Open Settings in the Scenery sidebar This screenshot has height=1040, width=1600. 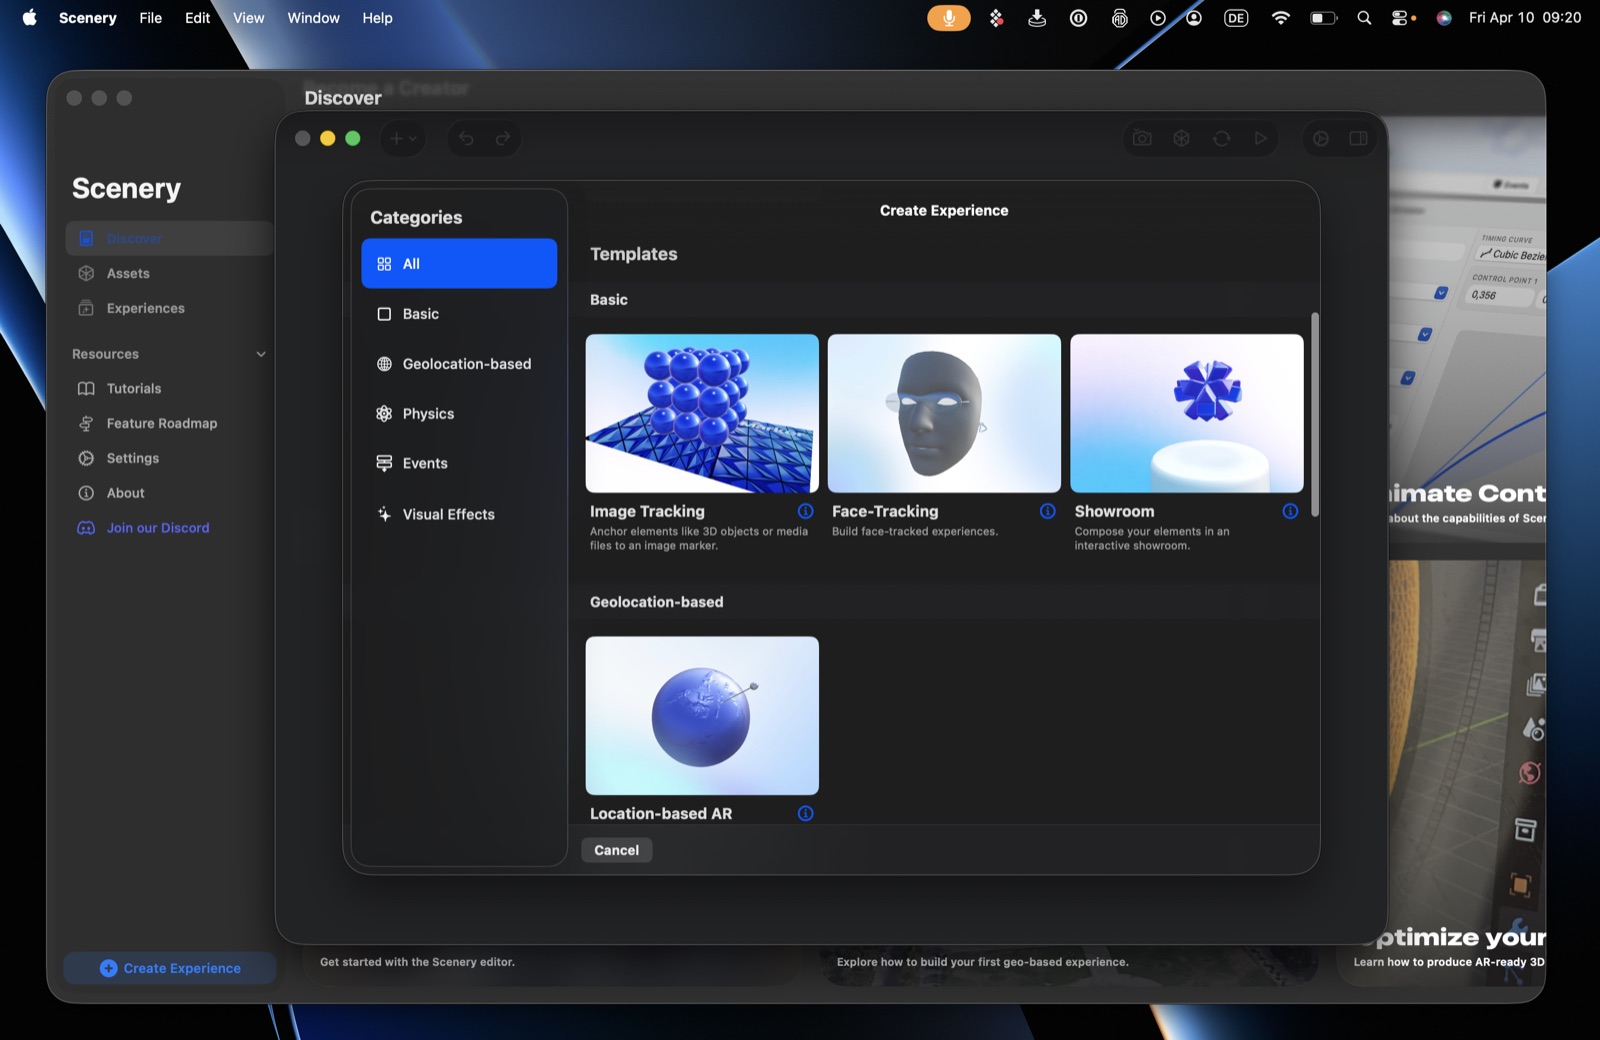coord(169,458)
